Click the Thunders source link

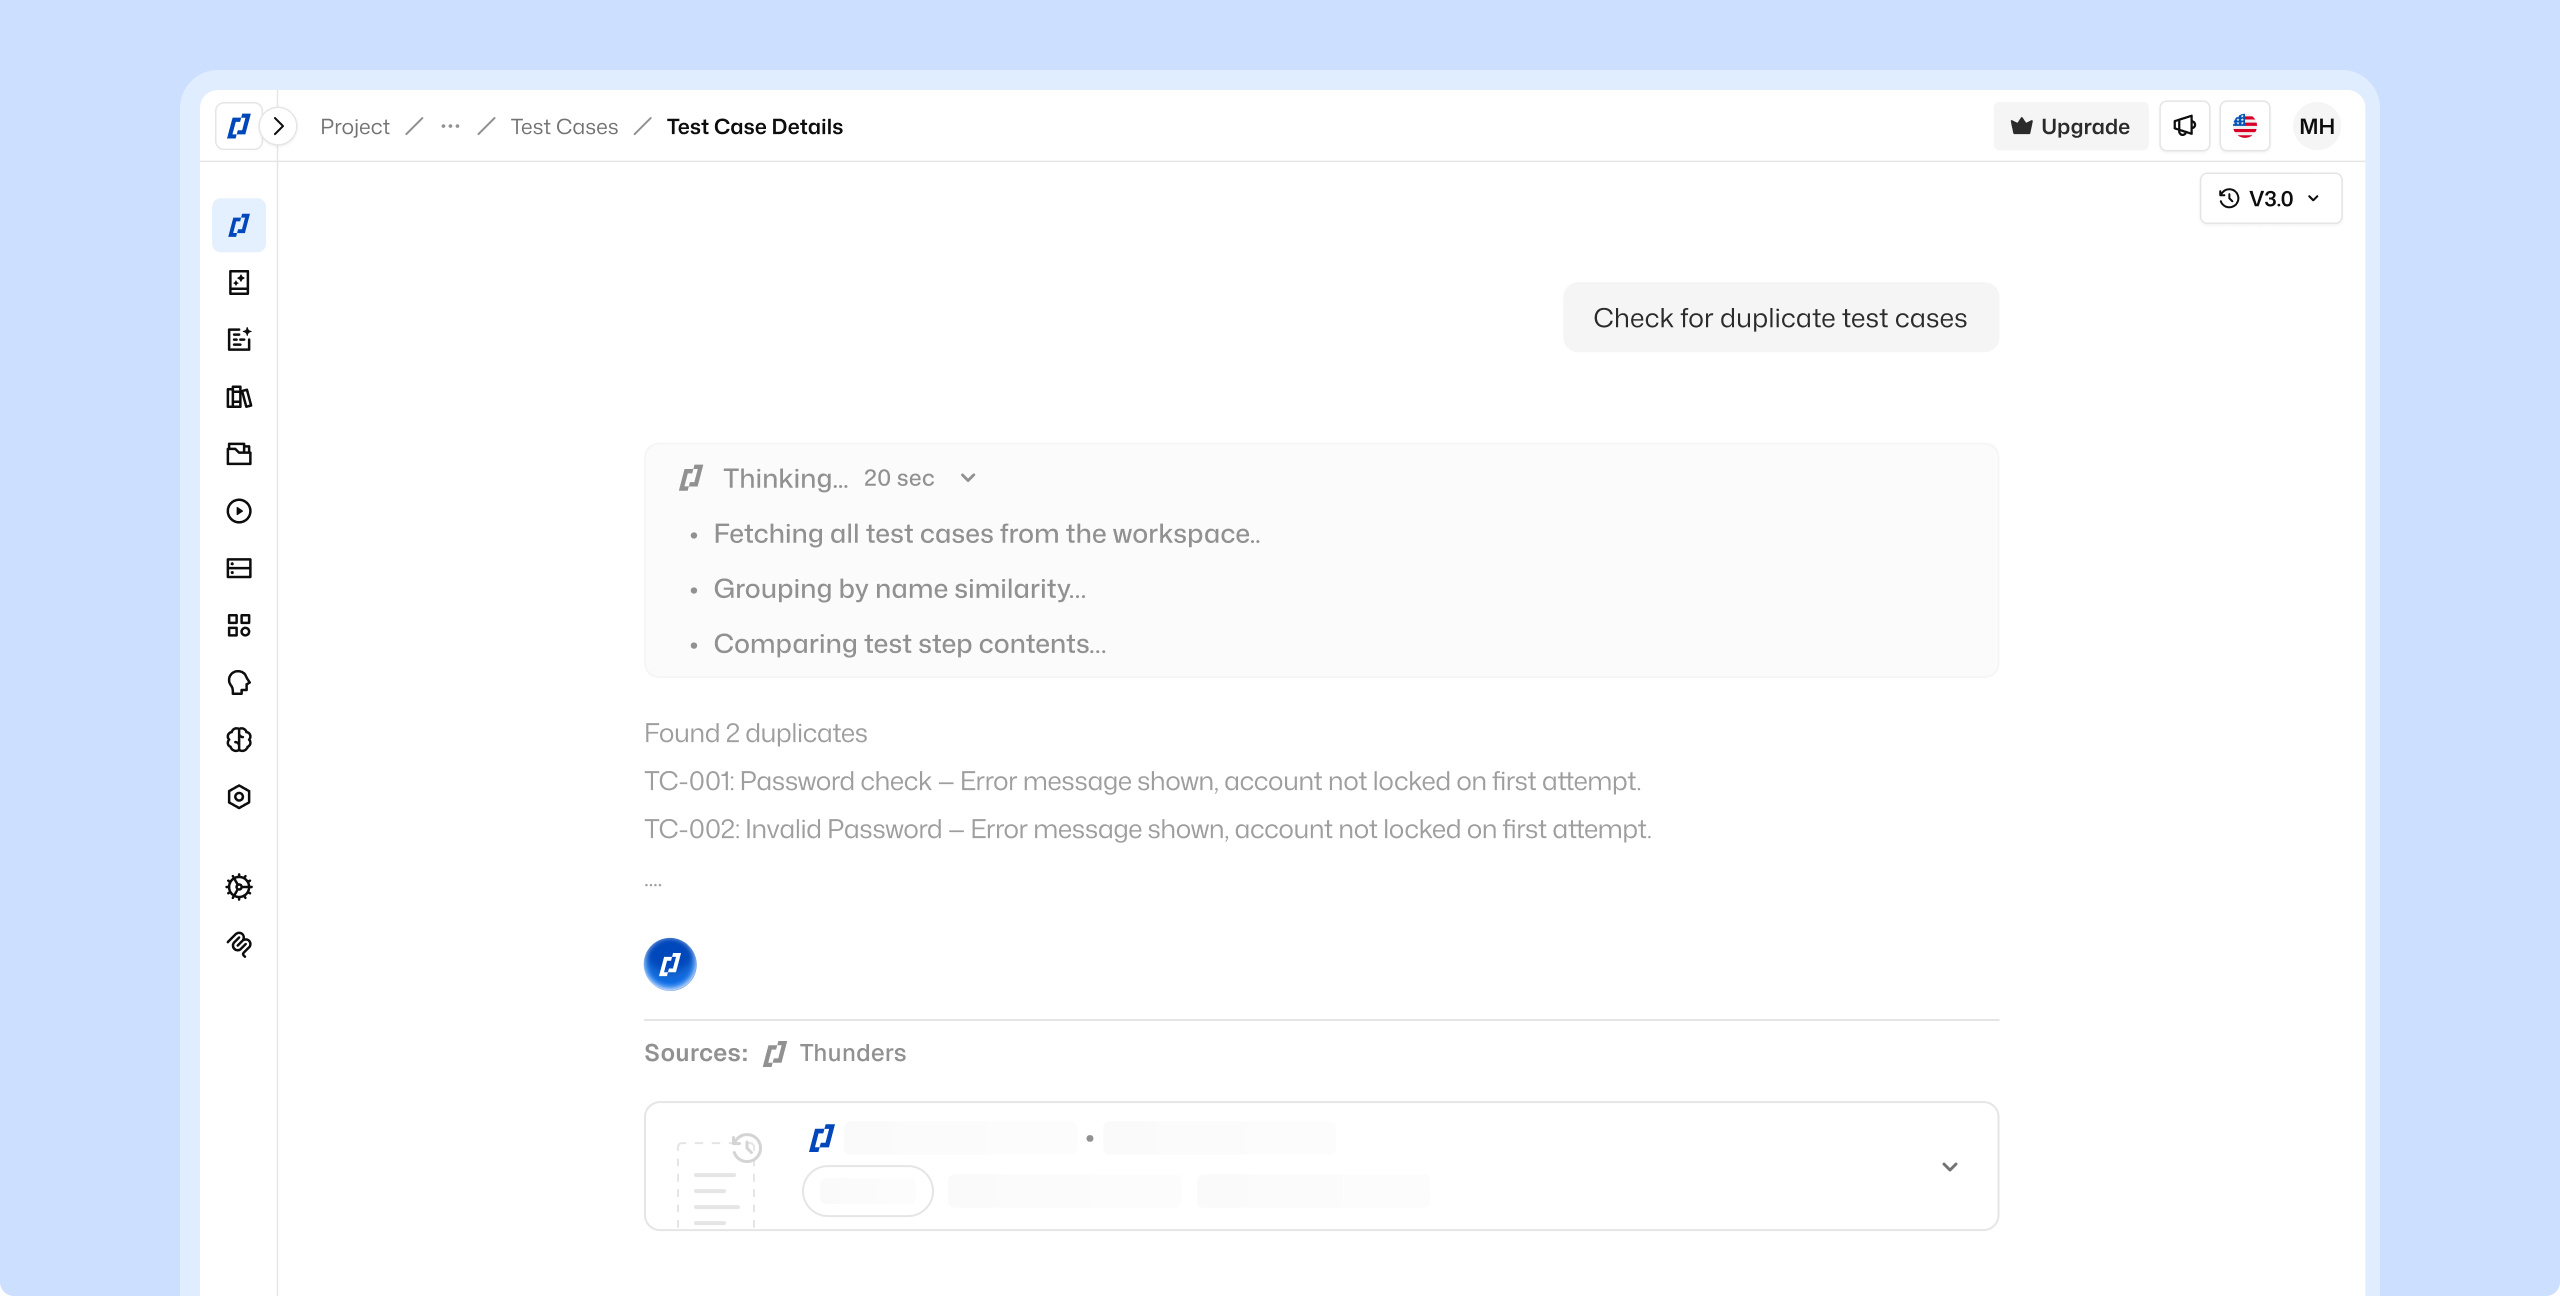[x=852, y=1053]
